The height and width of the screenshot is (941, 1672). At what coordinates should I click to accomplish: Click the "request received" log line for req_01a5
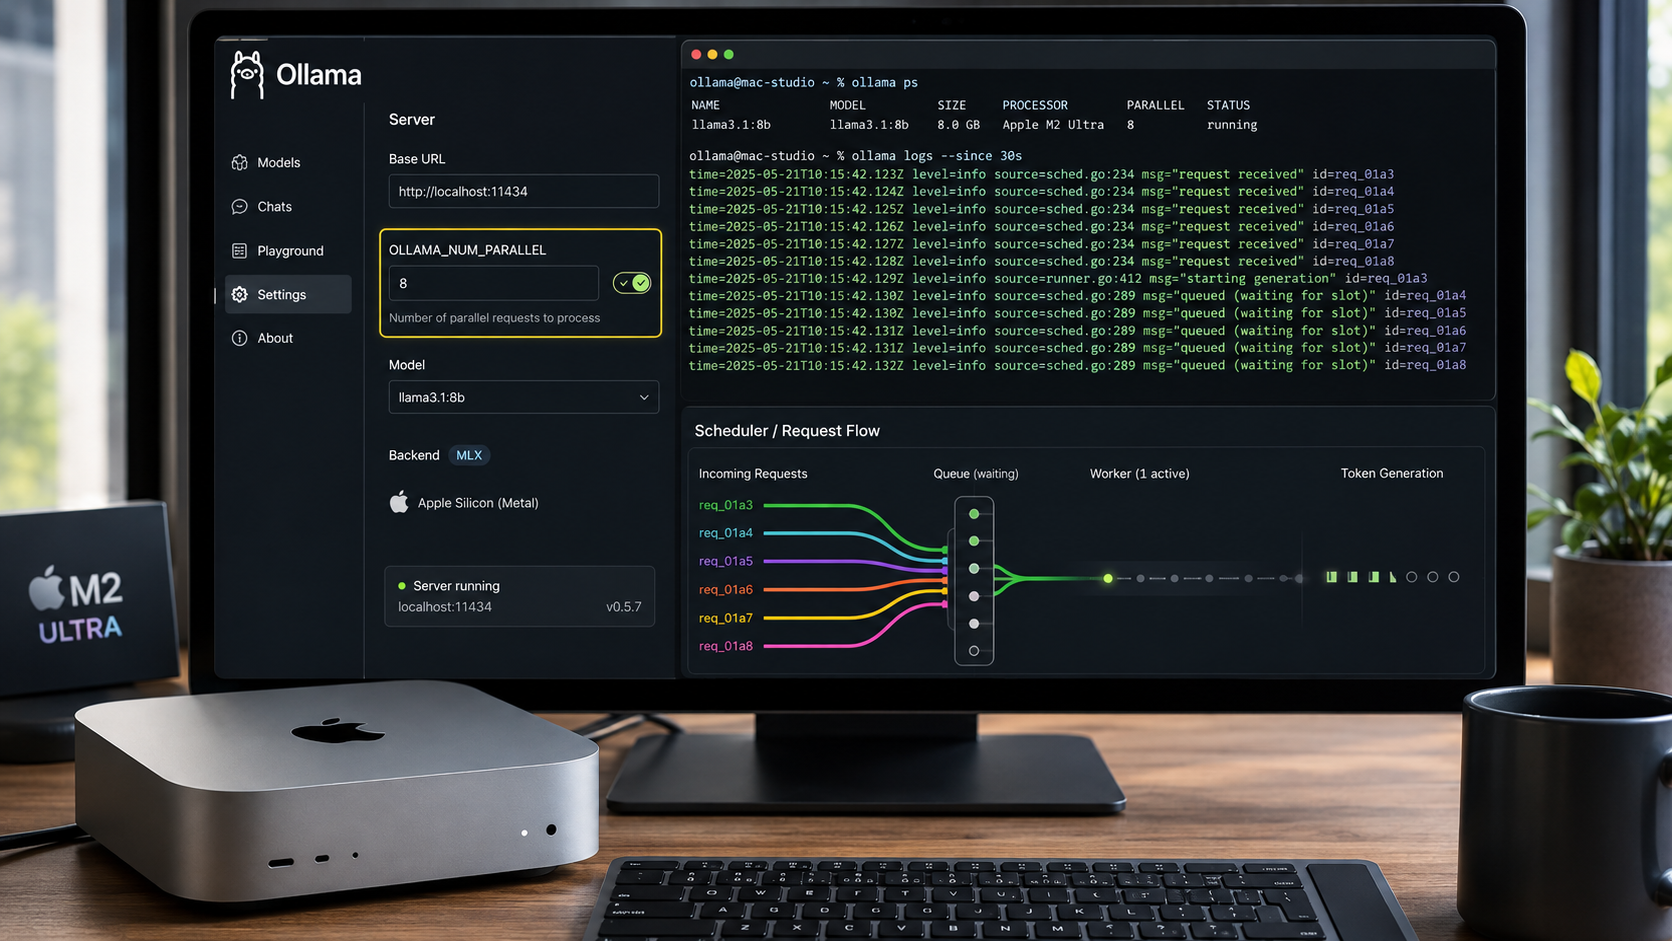pos(1041,209)
